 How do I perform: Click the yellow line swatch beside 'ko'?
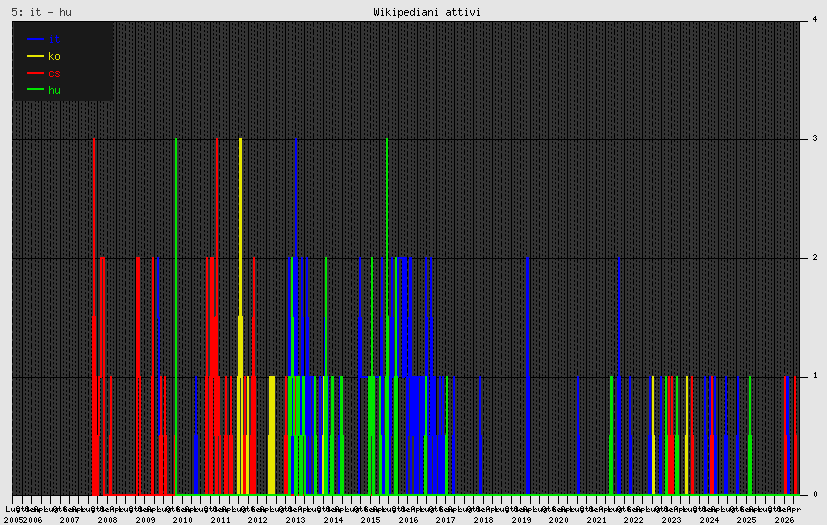[x=35, y=56]
